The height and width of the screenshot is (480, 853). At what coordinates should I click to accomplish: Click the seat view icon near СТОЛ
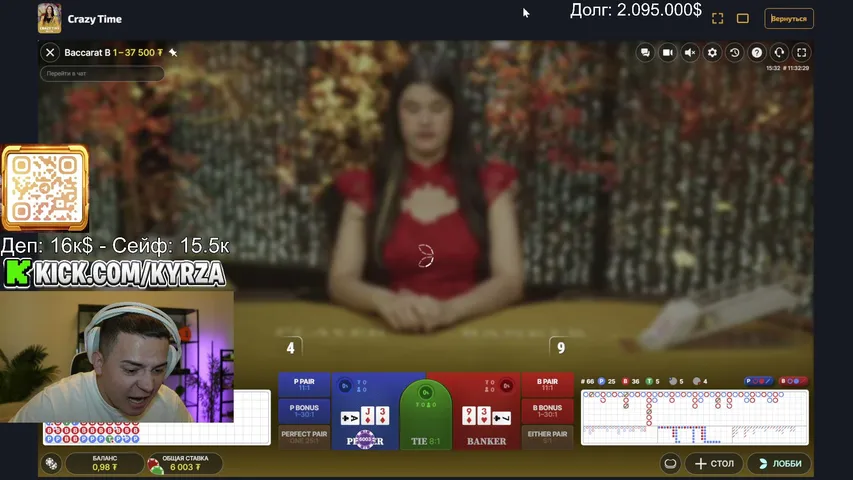tap(670, 464)
